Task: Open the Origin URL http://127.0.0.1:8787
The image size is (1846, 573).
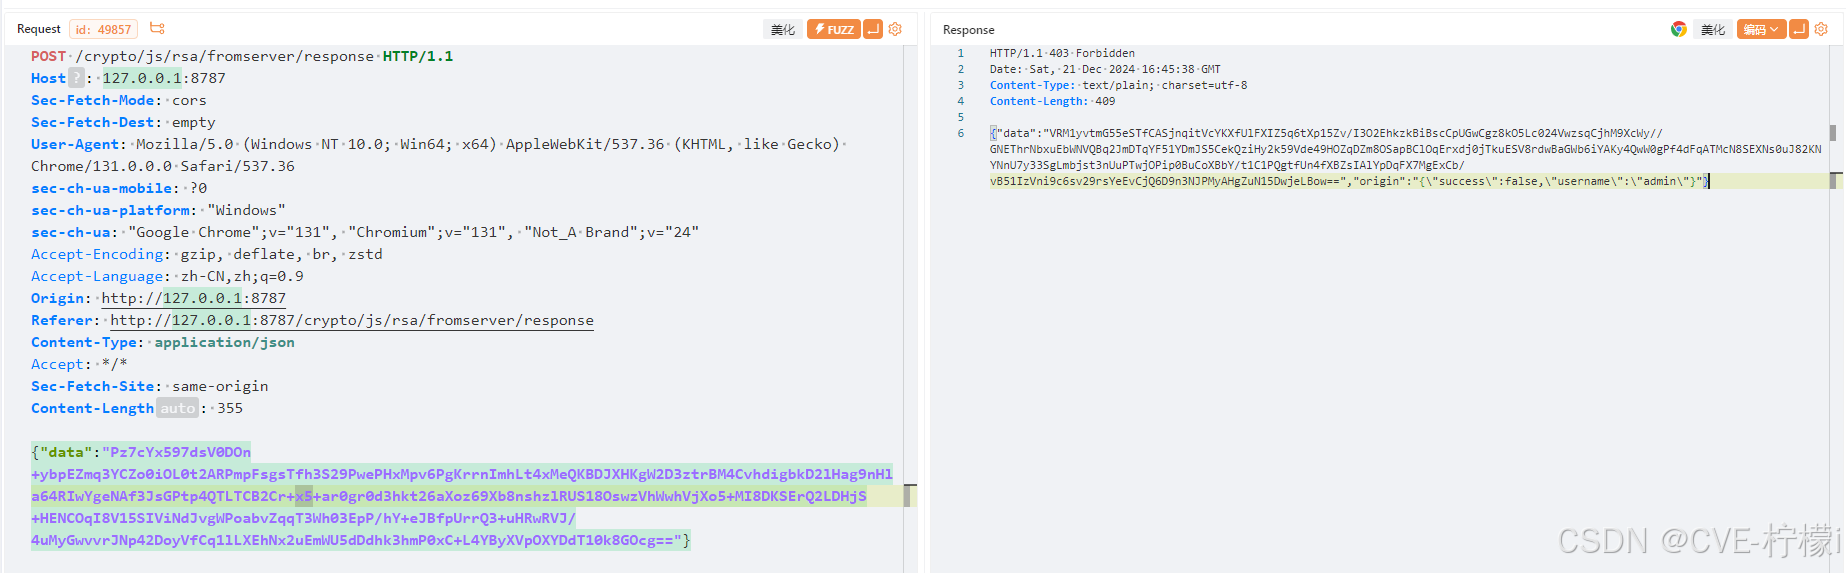Action: pos(194,298)
